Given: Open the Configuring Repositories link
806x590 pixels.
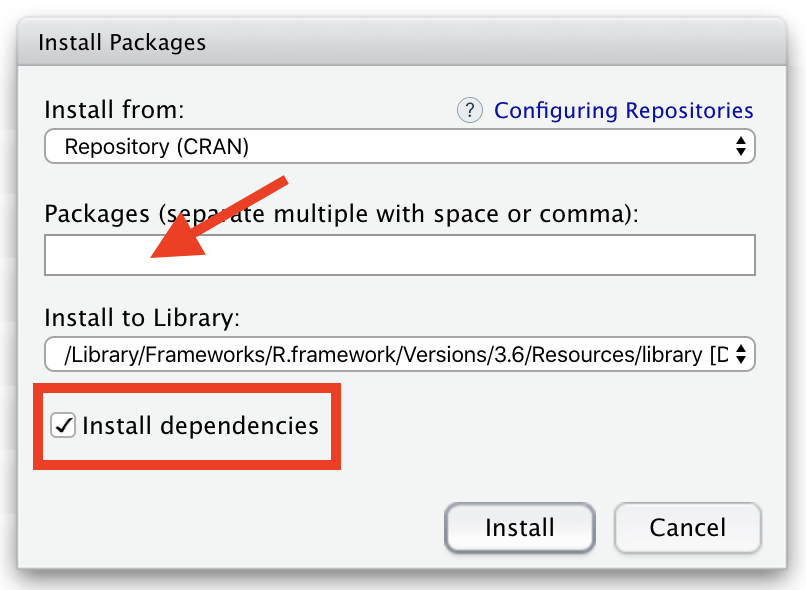Looking at the screenshot, I should coord(623,110).
